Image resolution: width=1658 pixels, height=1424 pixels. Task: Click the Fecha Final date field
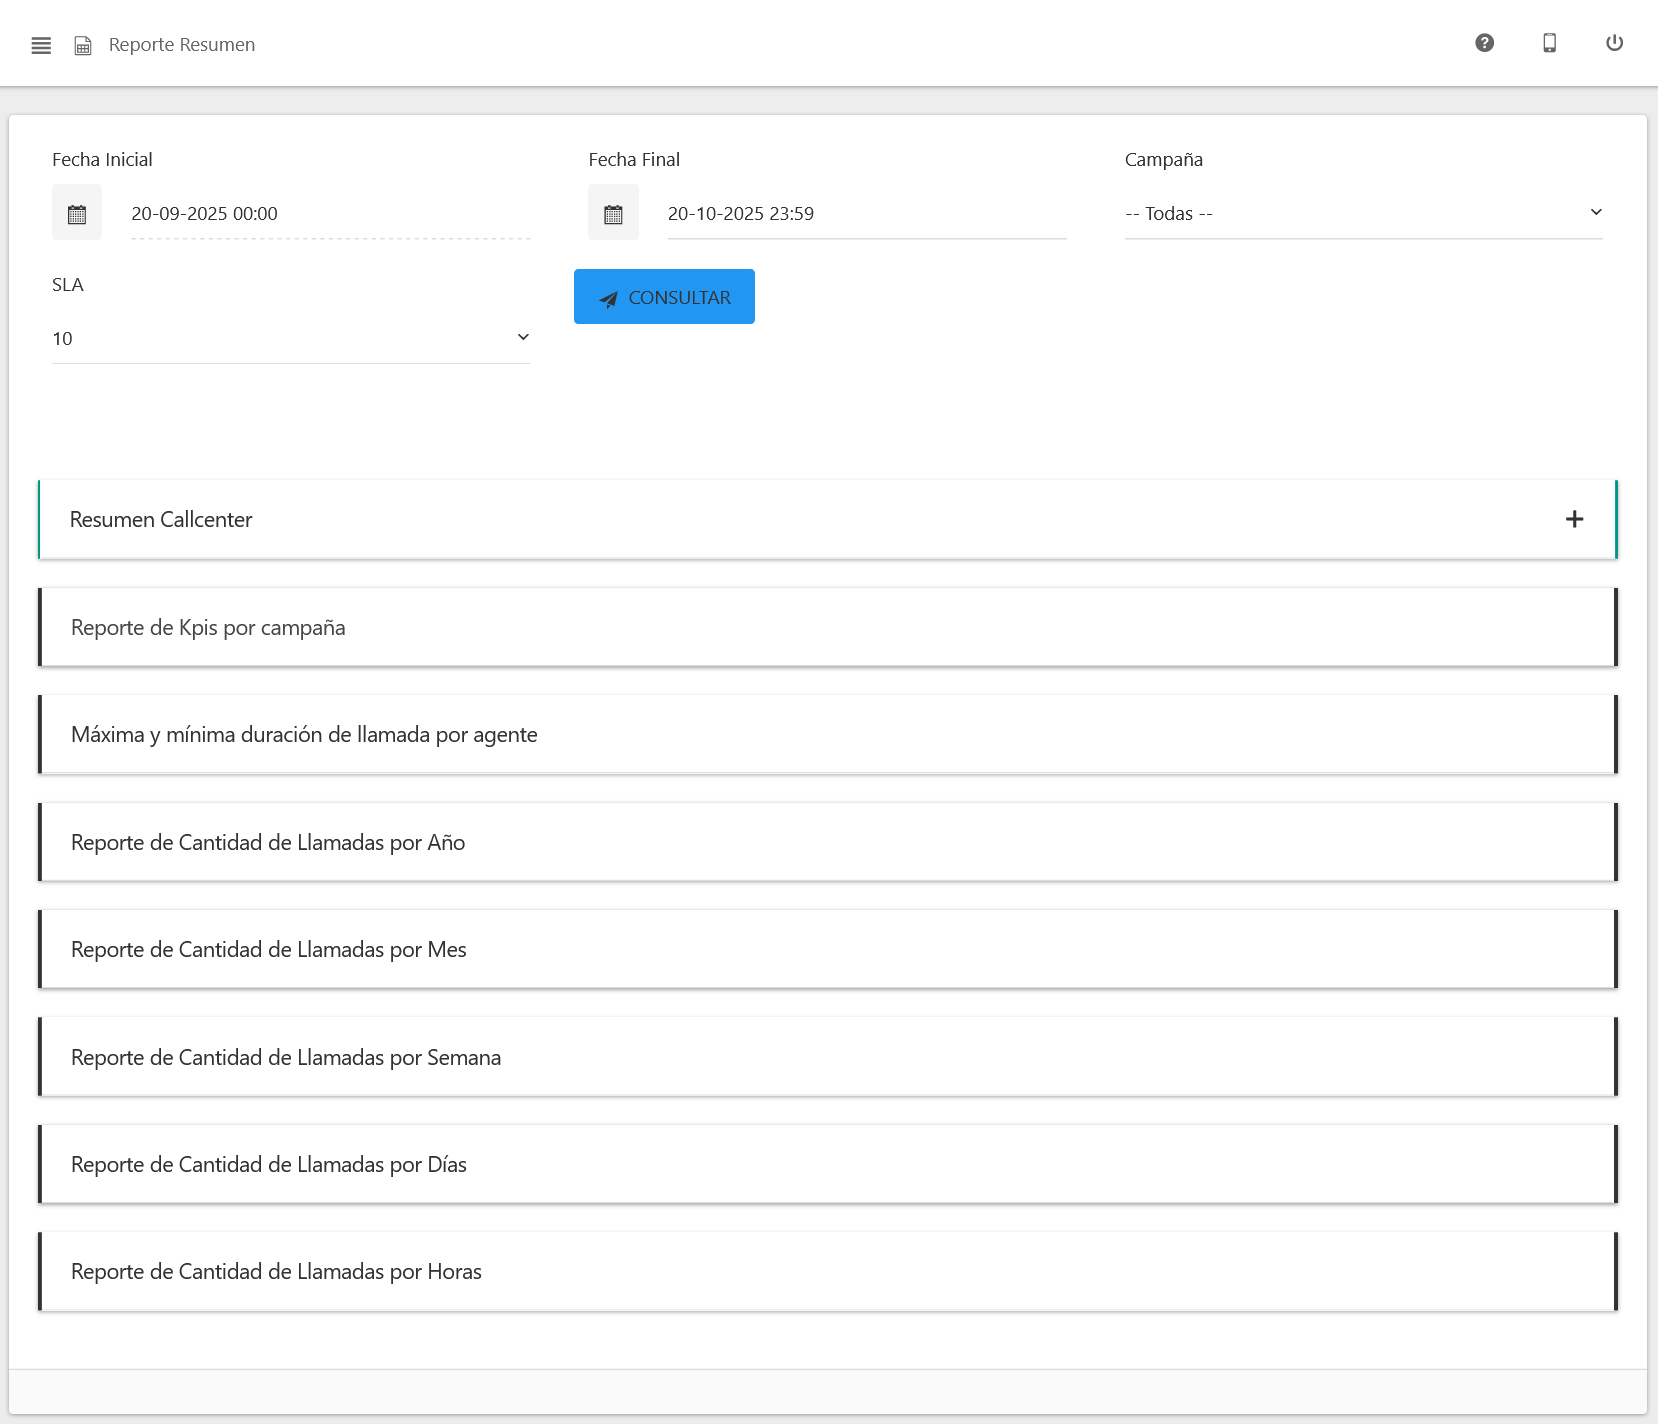tap(866, 213)
